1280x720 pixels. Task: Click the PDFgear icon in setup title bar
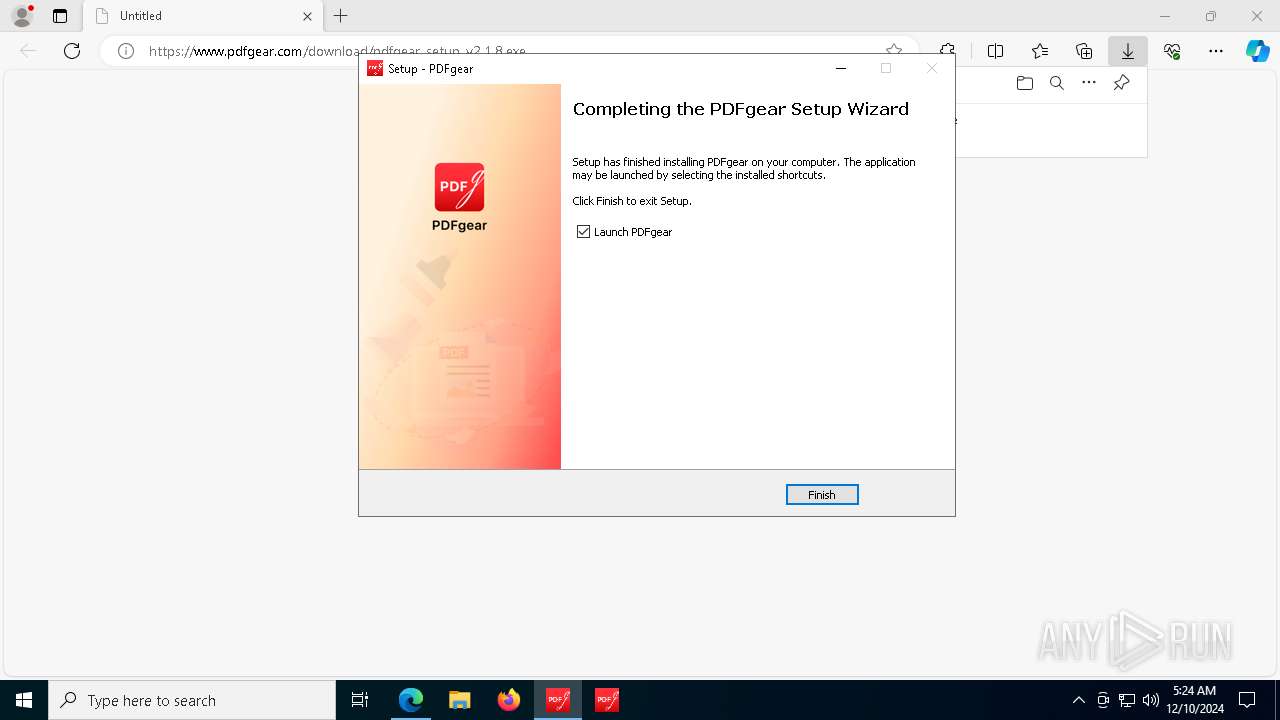[x=375, y=69]
